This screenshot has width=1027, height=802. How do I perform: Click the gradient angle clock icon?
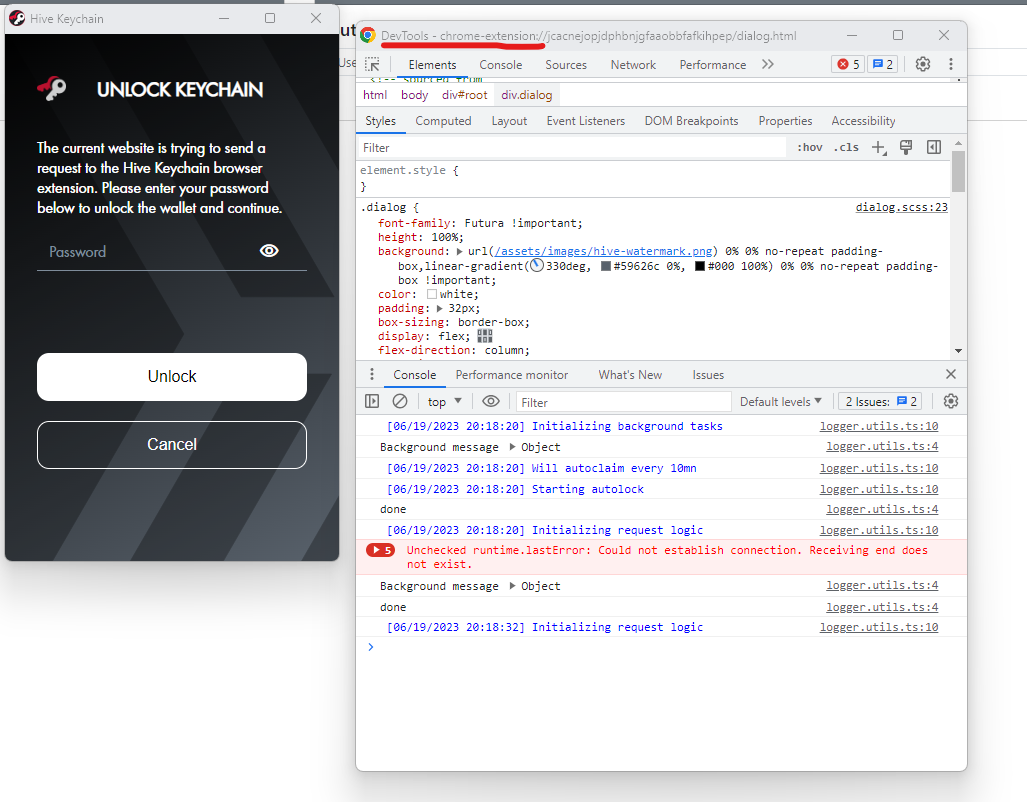(536, 265)
